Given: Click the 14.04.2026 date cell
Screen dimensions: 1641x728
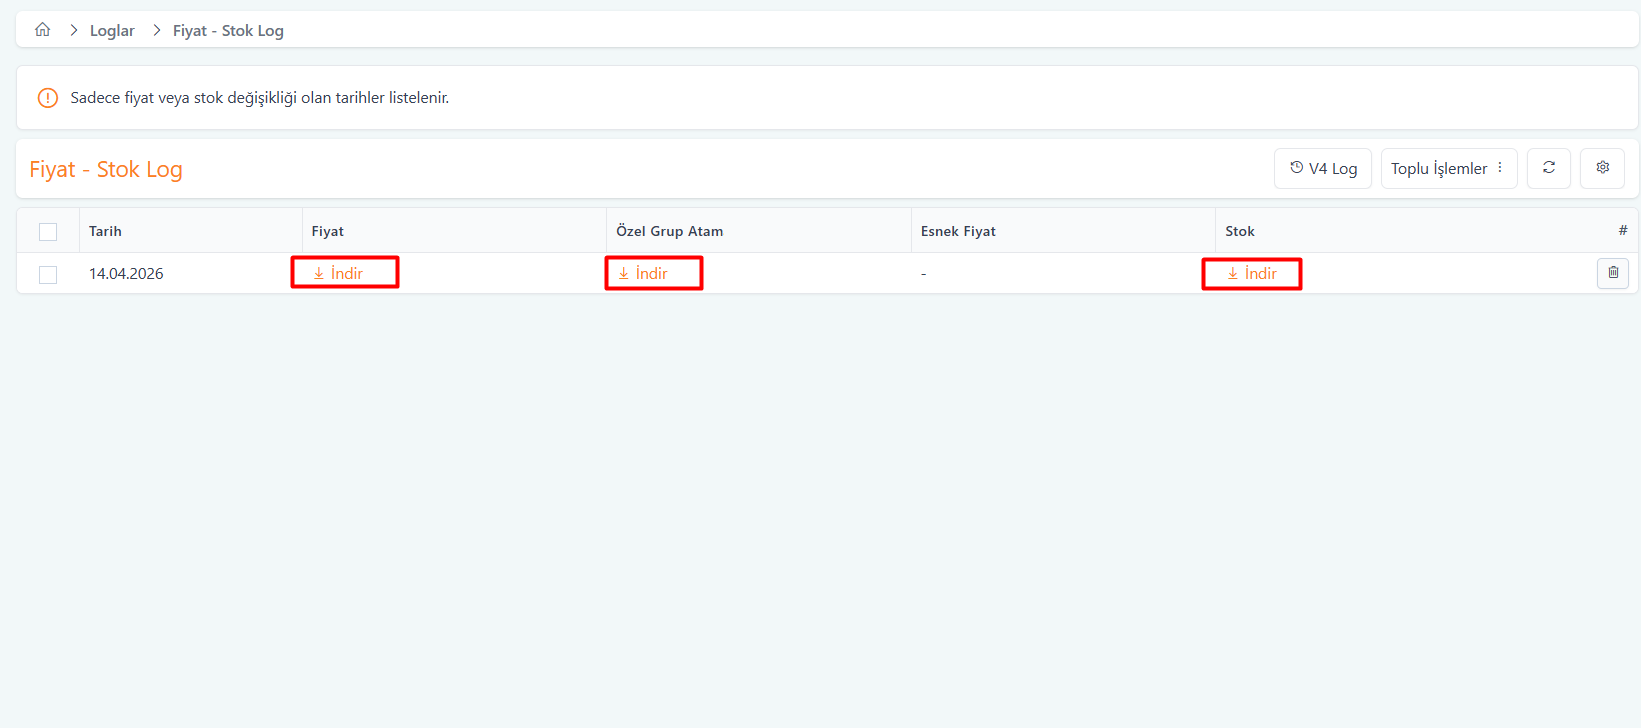Looking at the screenshot, I should [126, 274].
